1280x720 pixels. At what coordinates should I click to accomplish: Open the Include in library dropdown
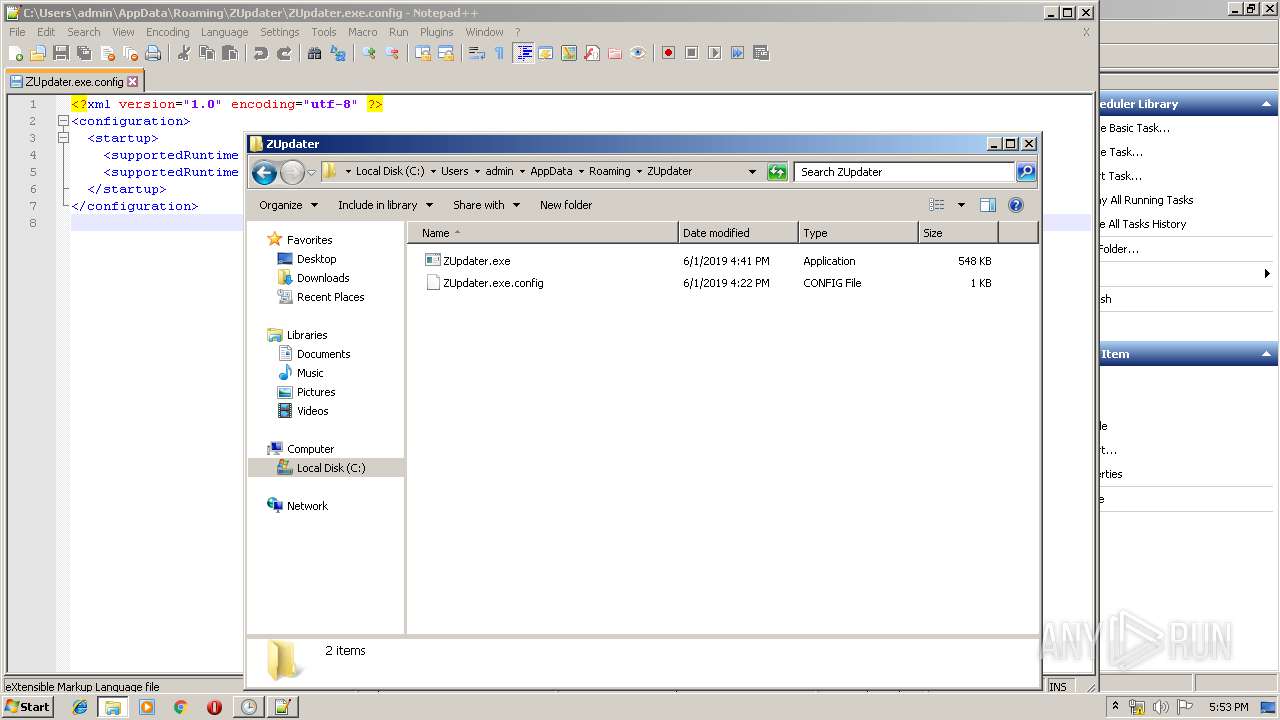[385, 205]
